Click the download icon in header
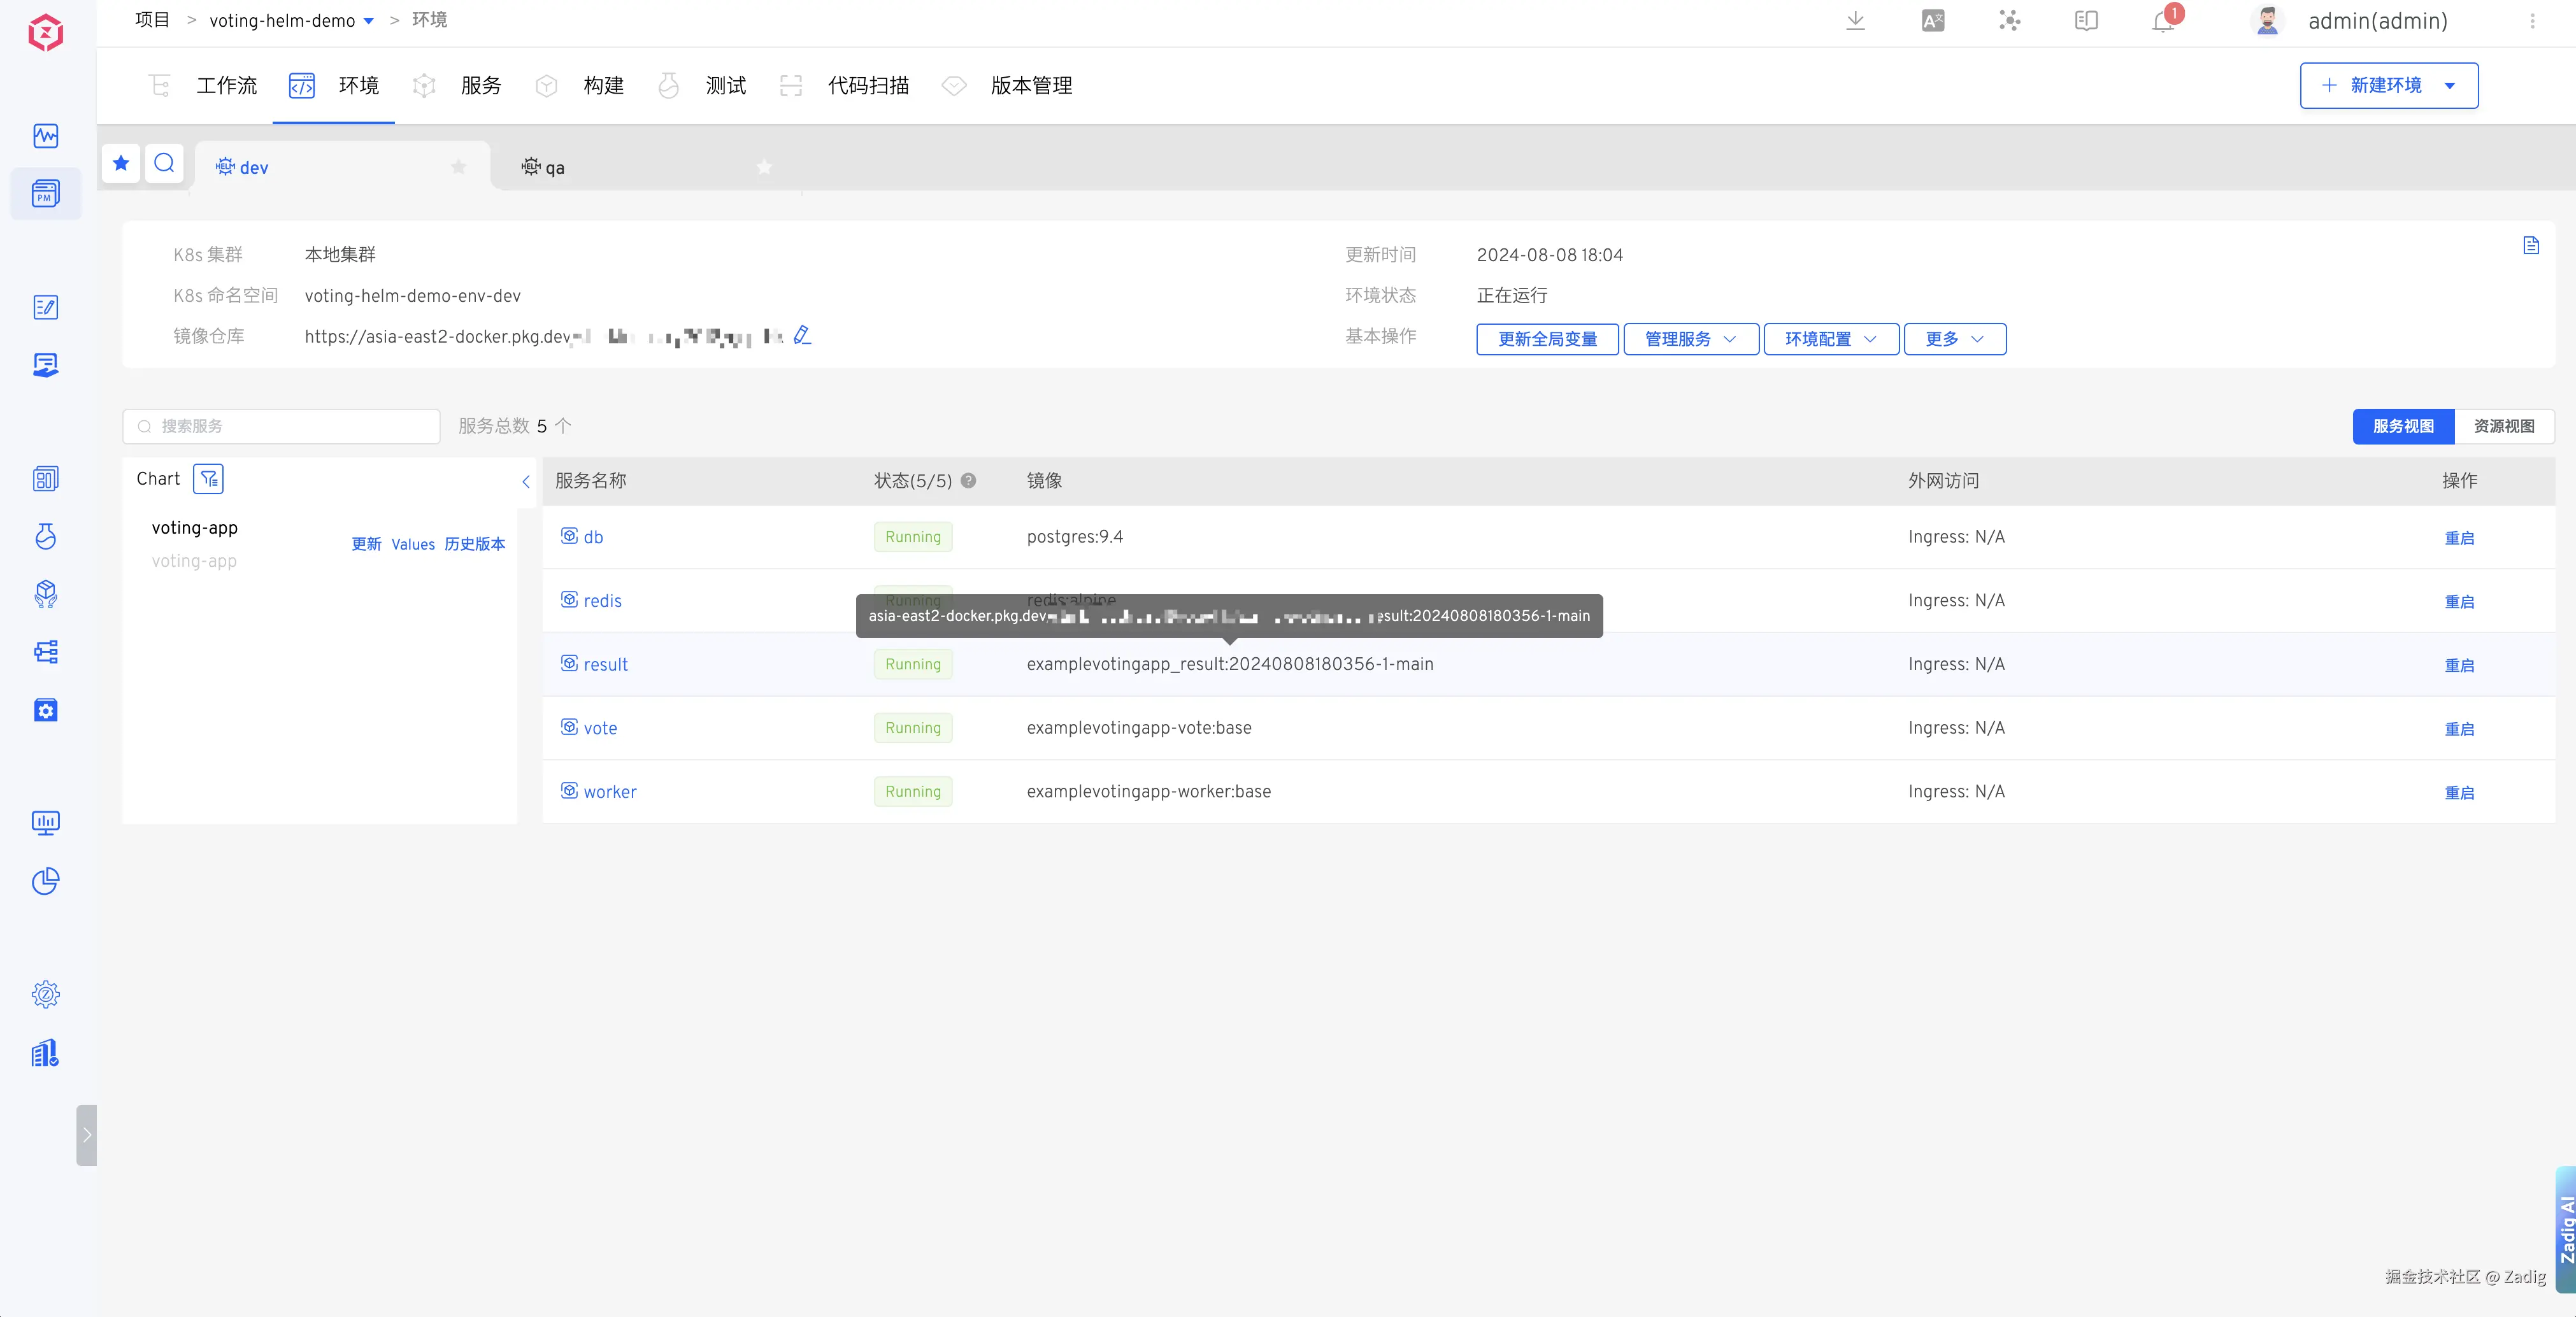Screen dimensions: 2576x1317 (1855, 21)
